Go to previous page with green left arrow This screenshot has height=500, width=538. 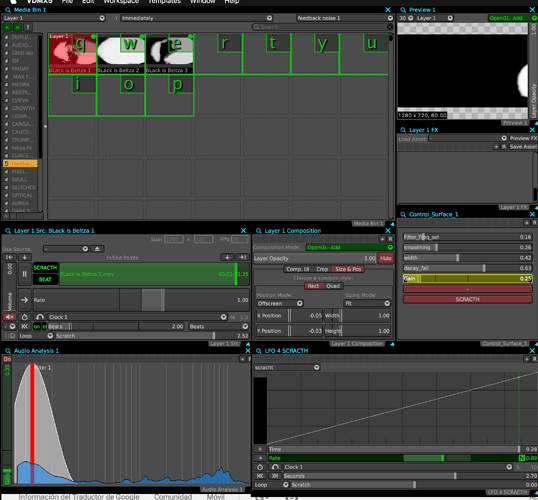point(7,27)
